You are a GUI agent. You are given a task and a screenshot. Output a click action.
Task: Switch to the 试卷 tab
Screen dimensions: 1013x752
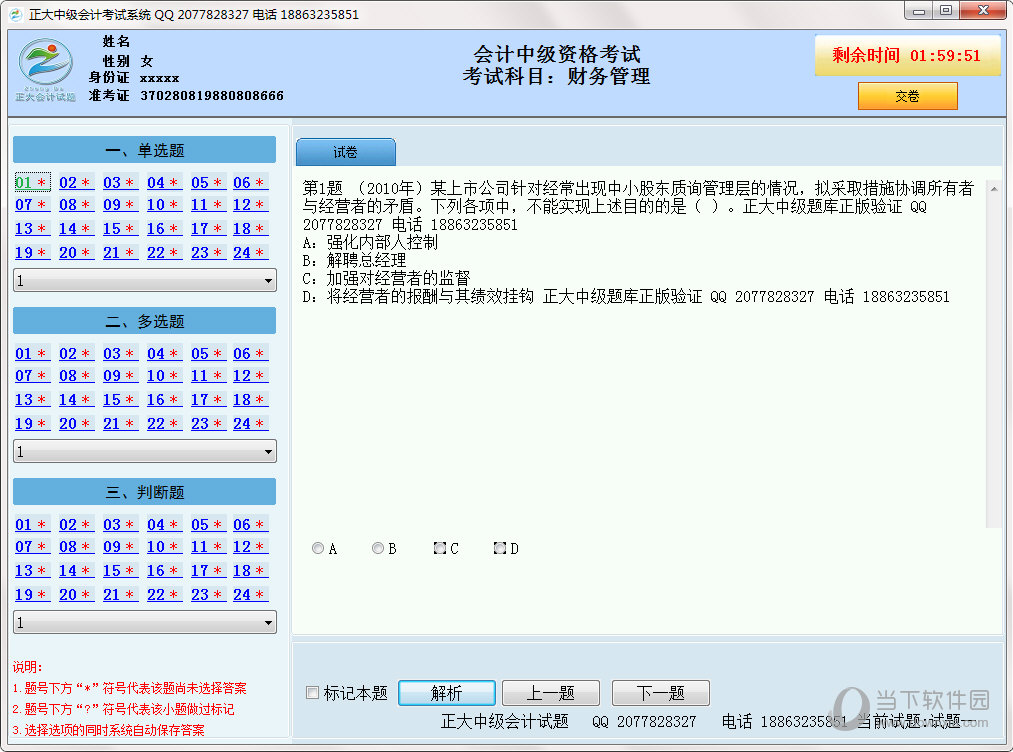pyautogui.click(x=346, y=152)
